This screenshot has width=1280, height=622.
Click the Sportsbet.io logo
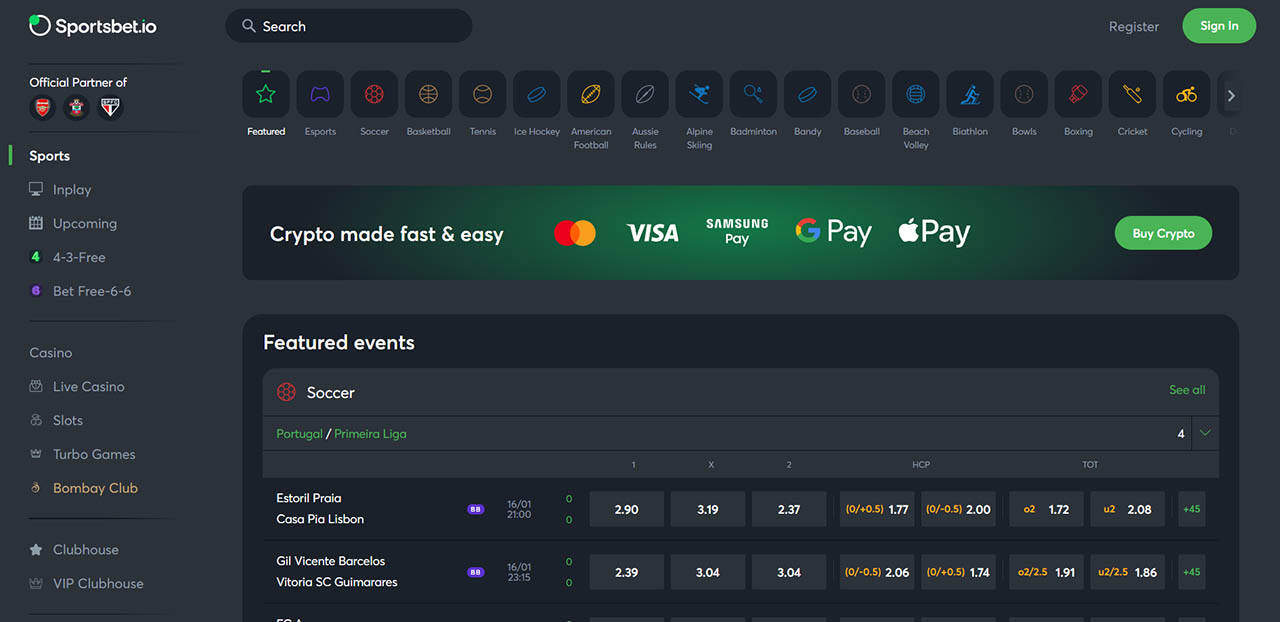point(93,26)
